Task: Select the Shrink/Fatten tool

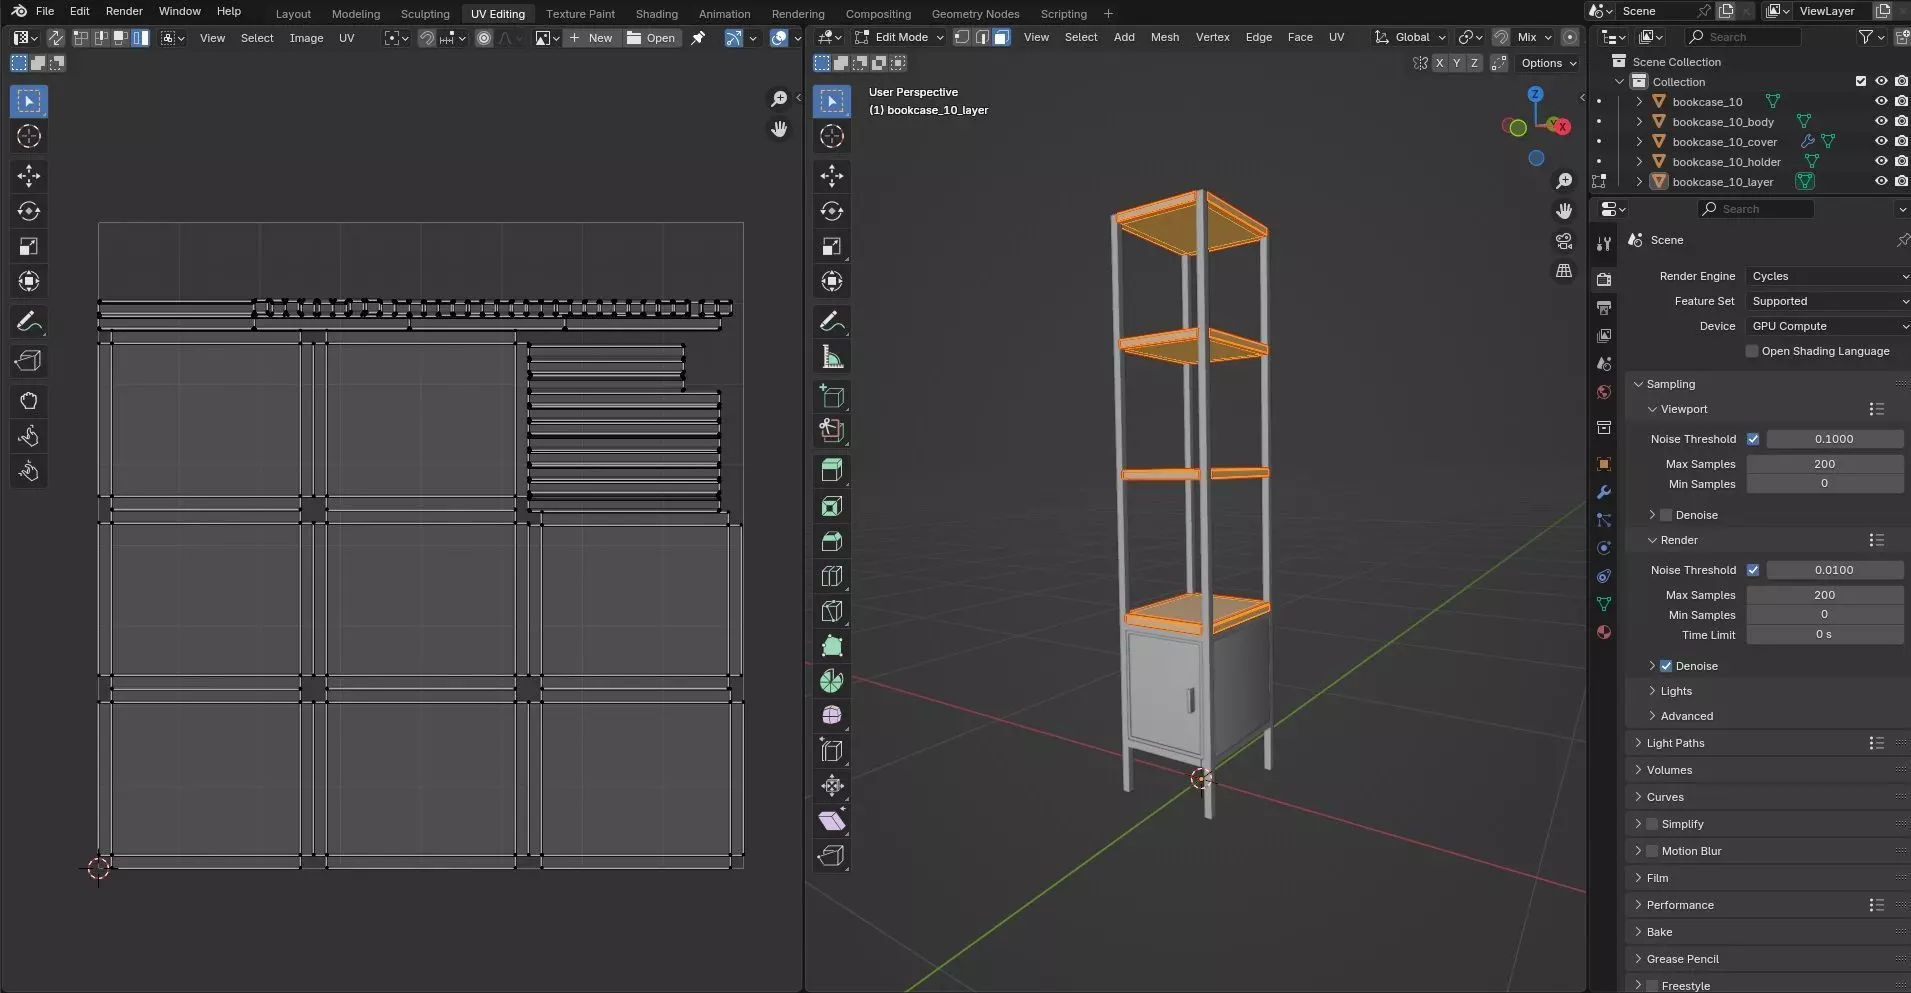Action: tap(832, 786)
